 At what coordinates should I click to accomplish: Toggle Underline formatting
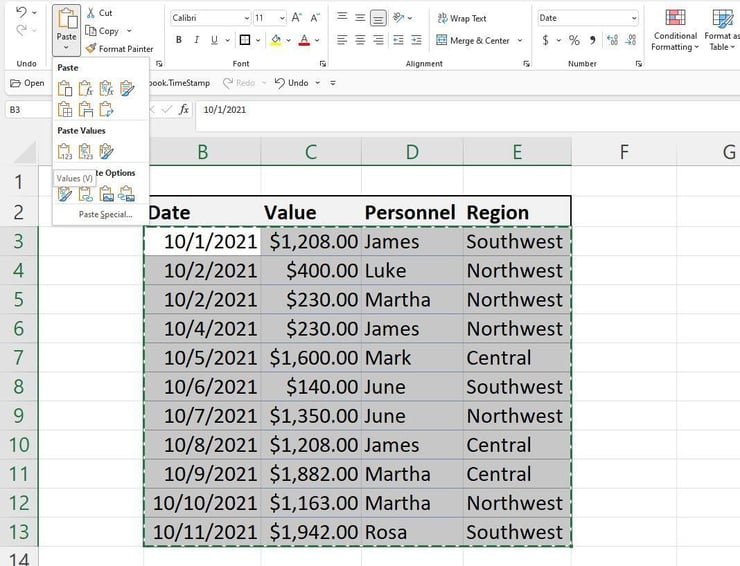point(214,40)
